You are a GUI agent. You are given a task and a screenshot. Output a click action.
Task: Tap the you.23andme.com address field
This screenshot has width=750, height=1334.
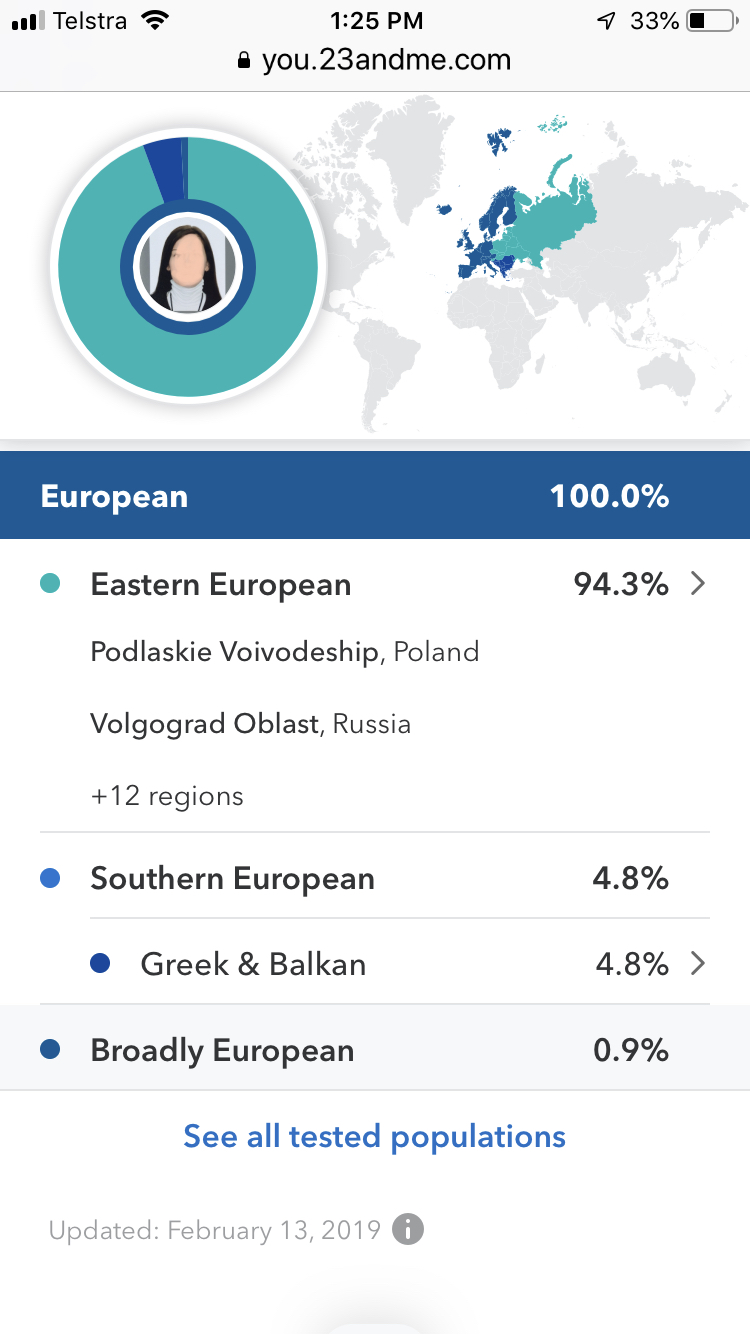(375, 61)
